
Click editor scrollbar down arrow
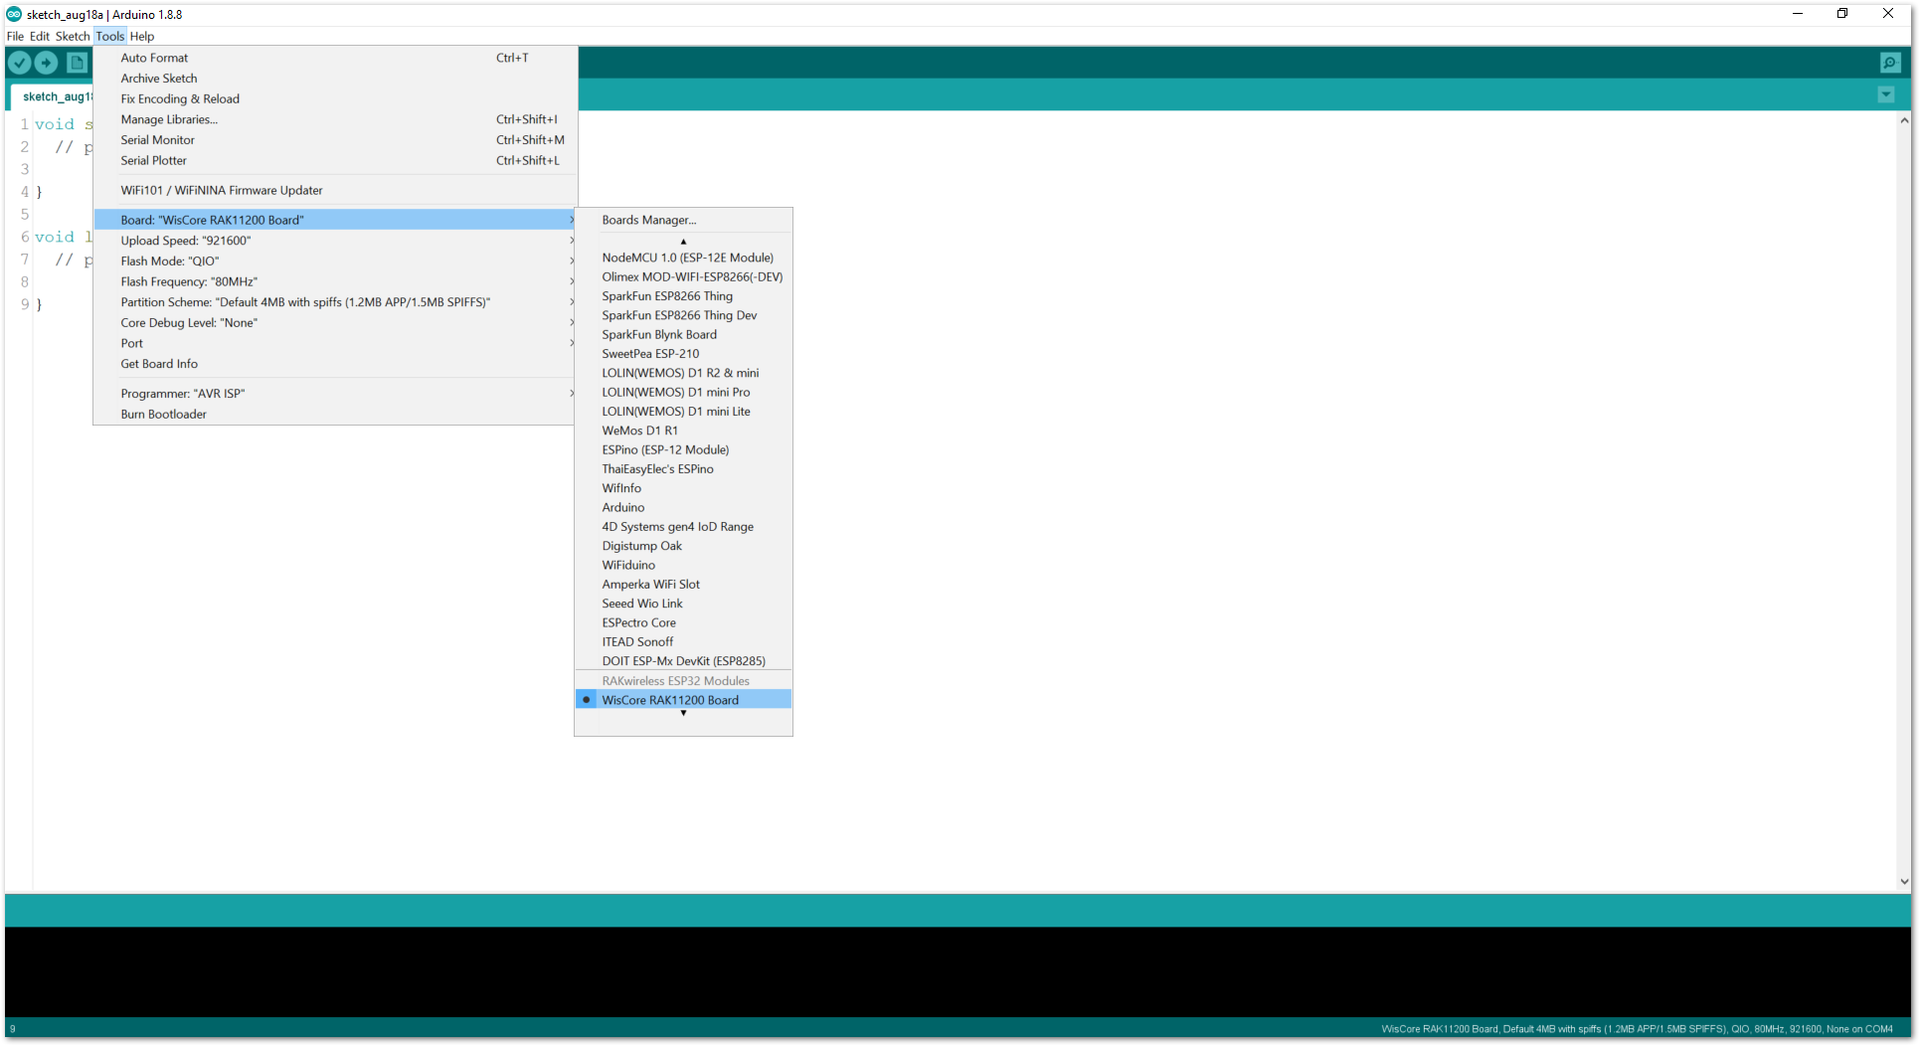point(1904,881)
